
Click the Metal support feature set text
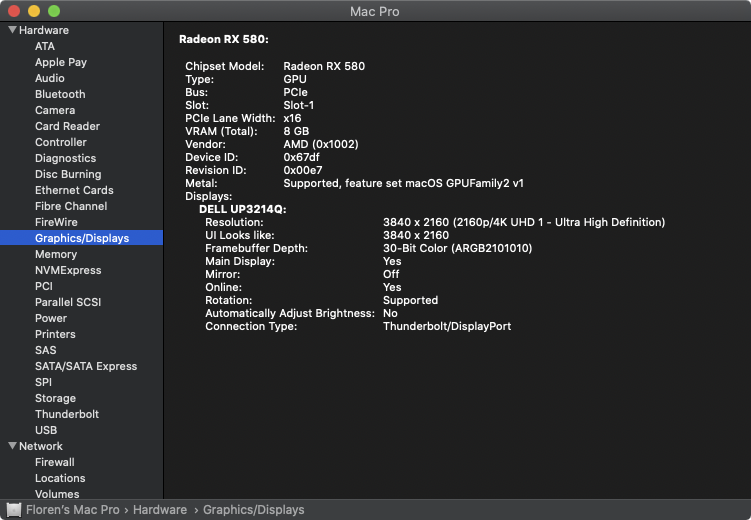point(404,183)
